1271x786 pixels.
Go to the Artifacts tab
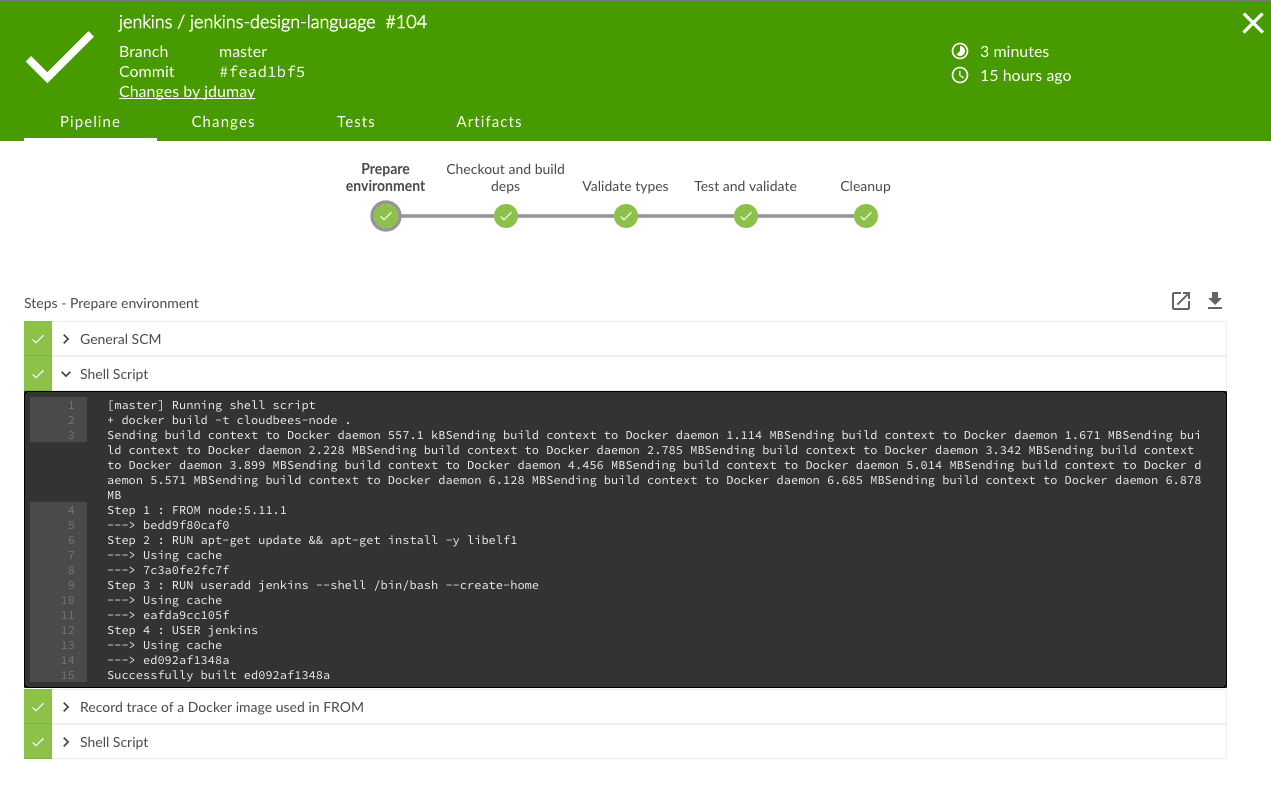pos(489,122)
